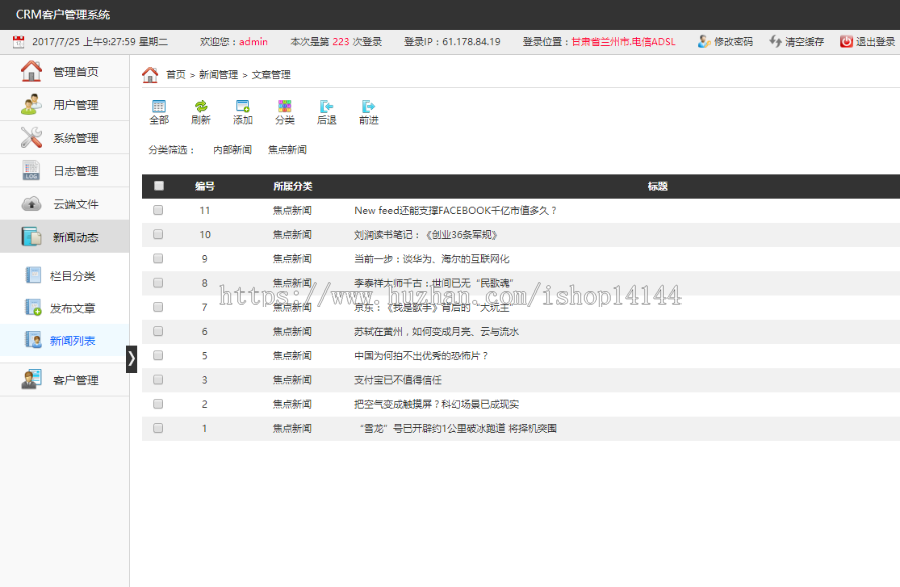Open the 栏目分类 submenu item

click(64, 276)
